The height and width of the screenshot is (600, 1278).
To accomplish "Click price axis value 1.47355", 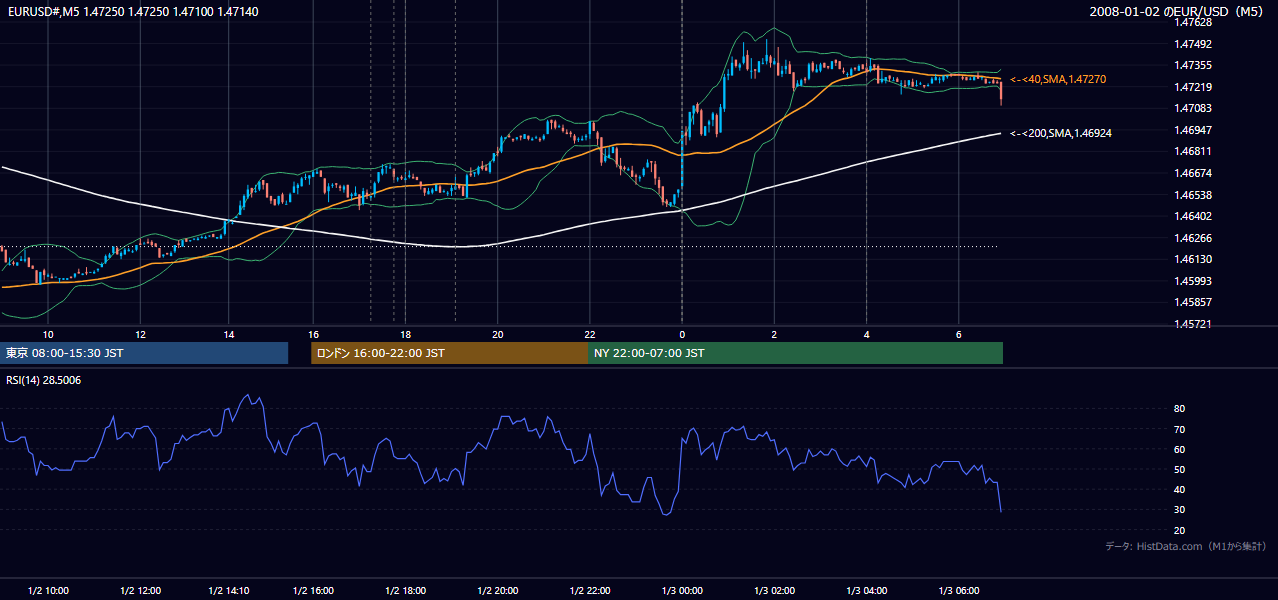I will 1192,65.
